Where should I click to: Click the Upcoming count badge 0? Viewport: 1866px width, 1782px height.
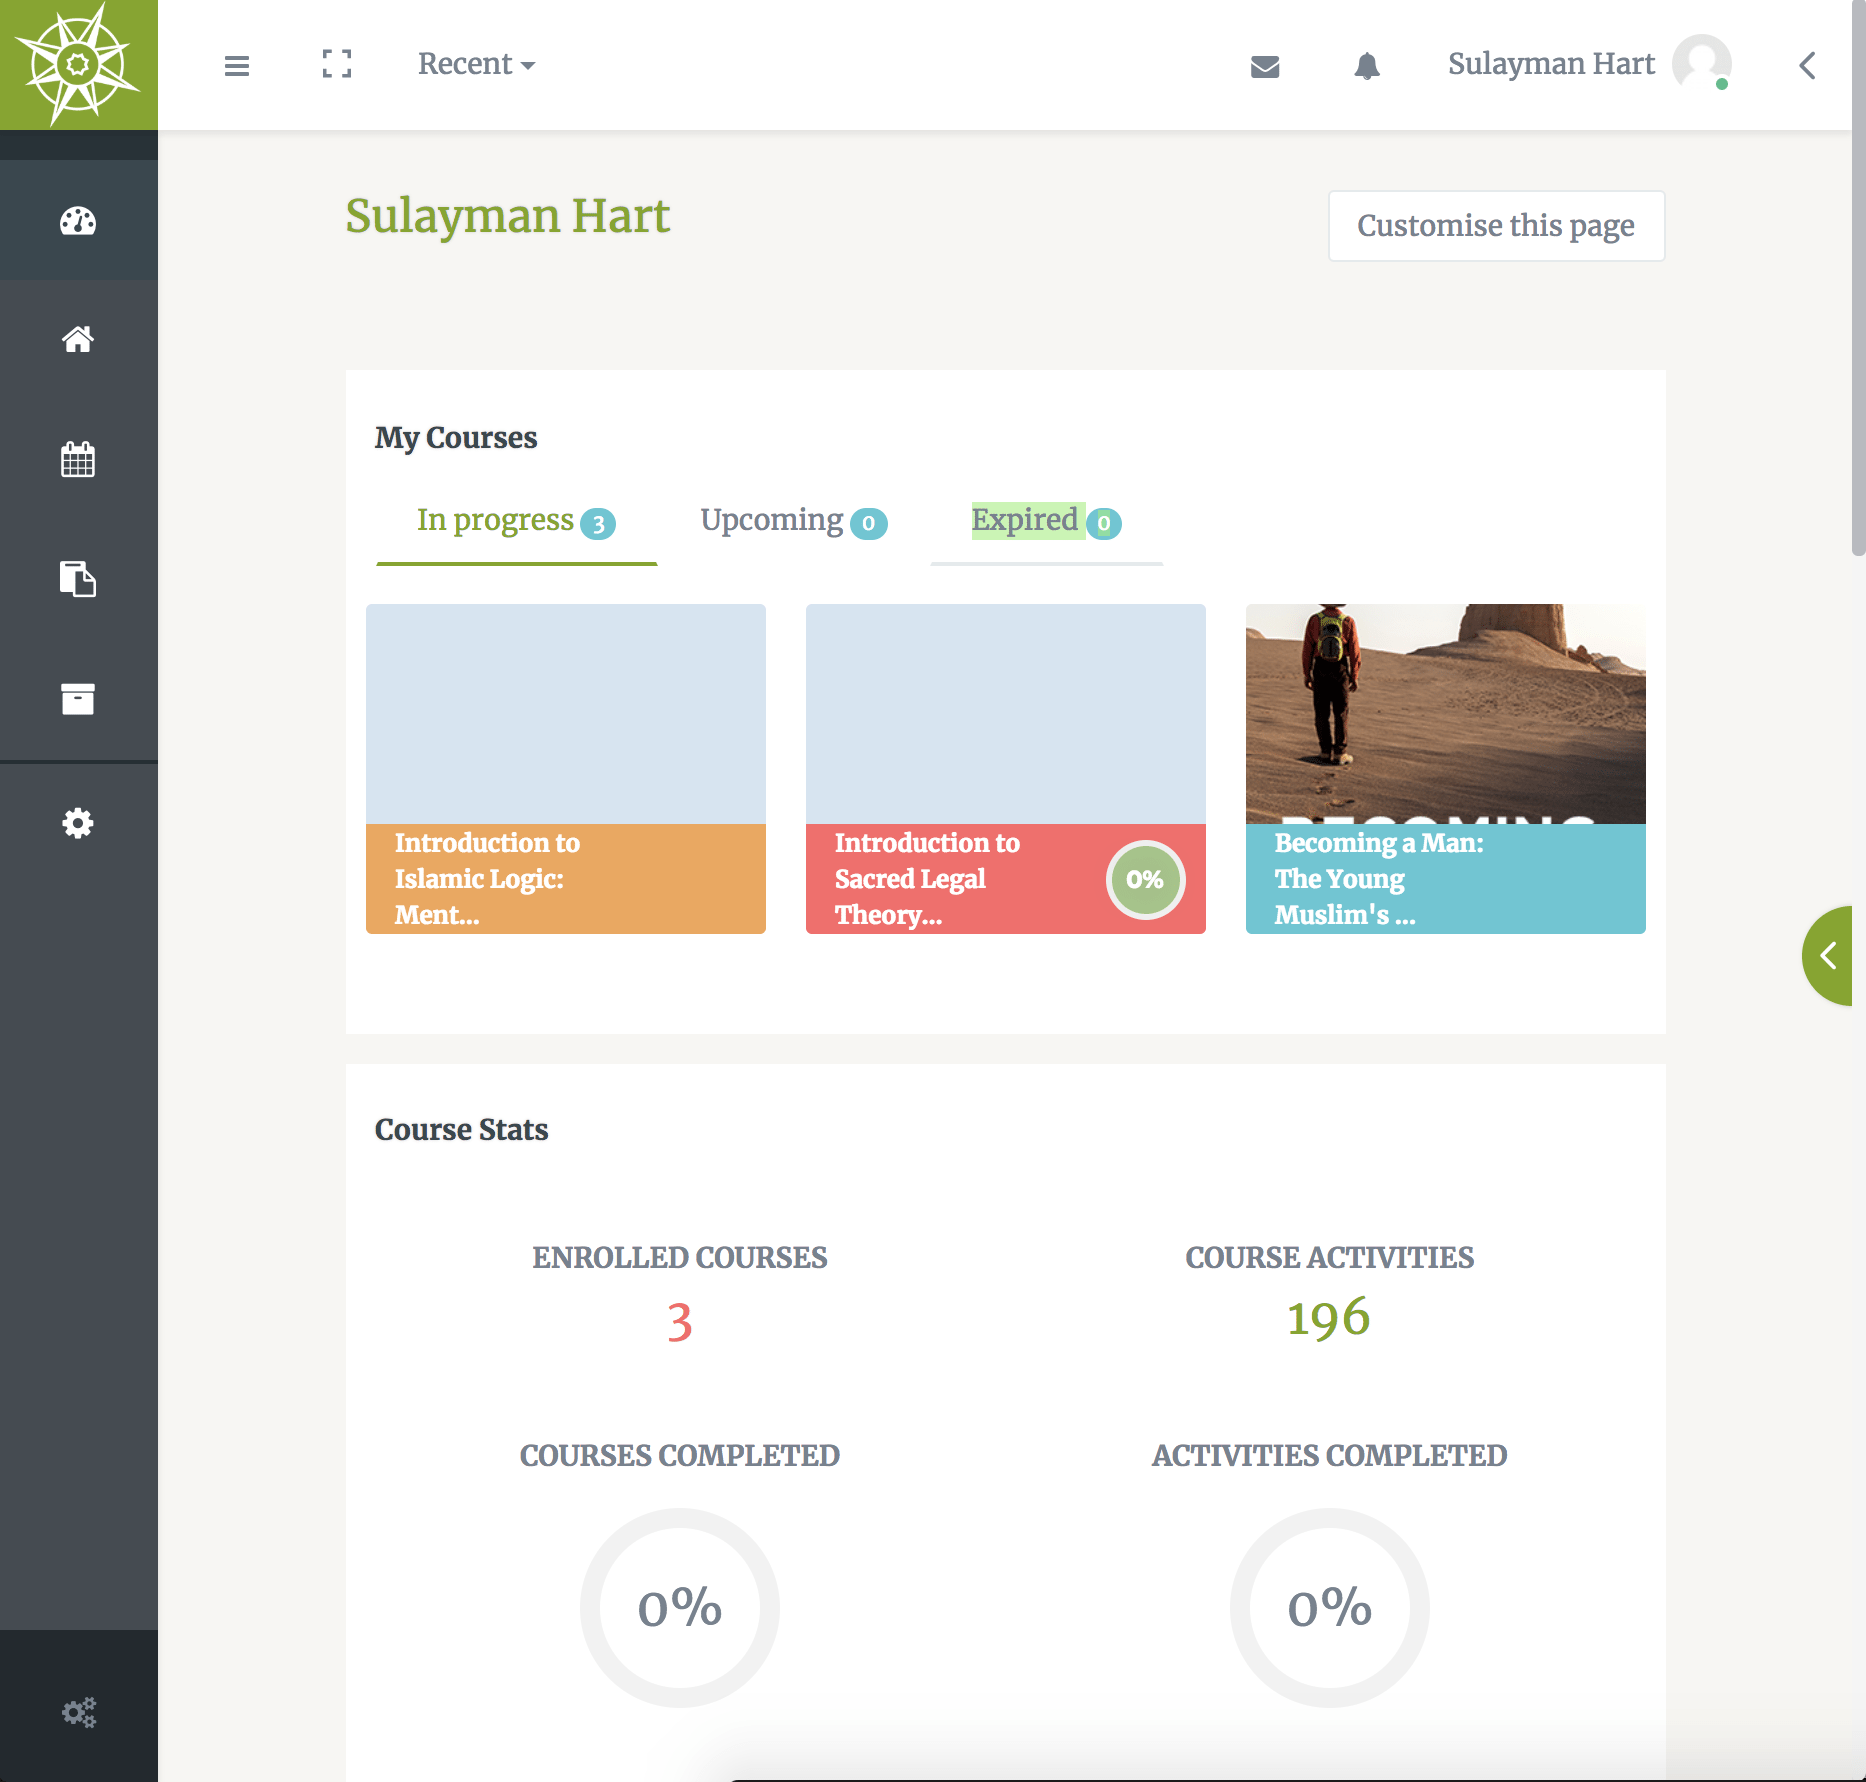coord(868,523)
